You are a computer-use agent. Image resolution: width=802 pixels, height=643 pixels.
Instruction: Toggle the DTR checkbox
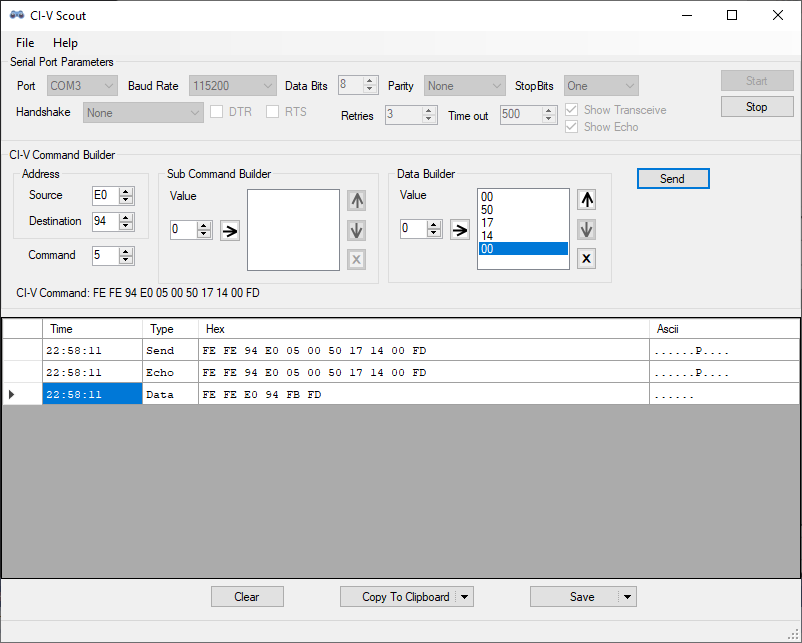(216, 112)
